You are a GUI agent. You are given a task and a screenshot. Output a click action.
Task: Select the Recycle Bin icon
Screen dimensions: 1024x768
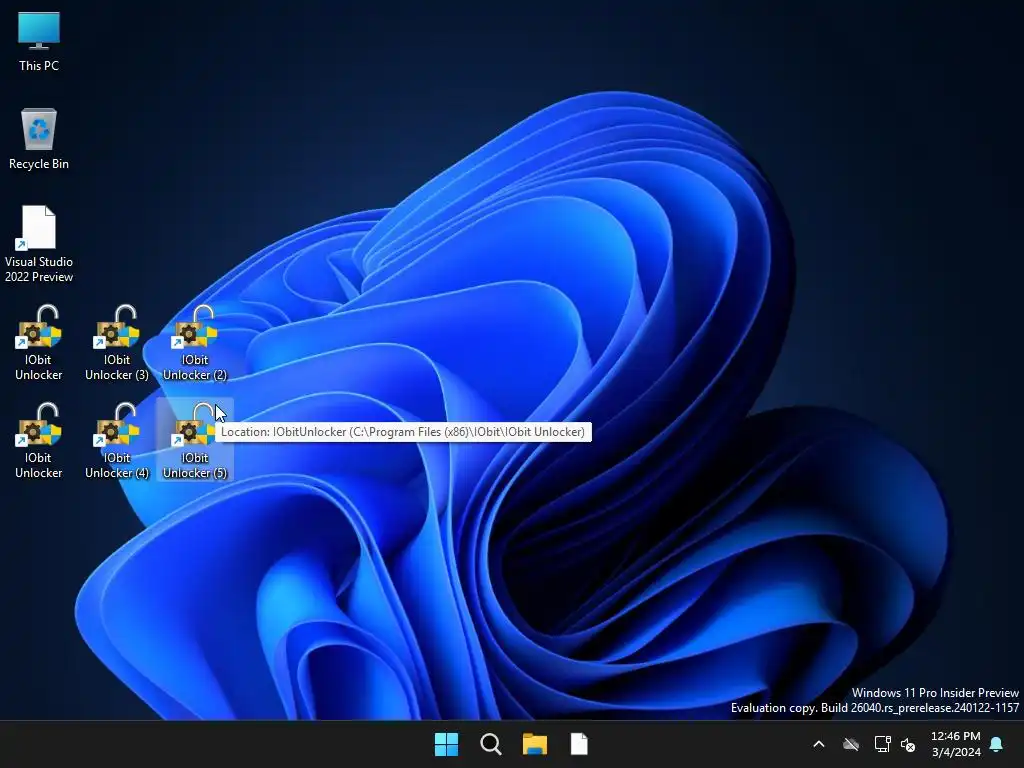tap(39, 139)
